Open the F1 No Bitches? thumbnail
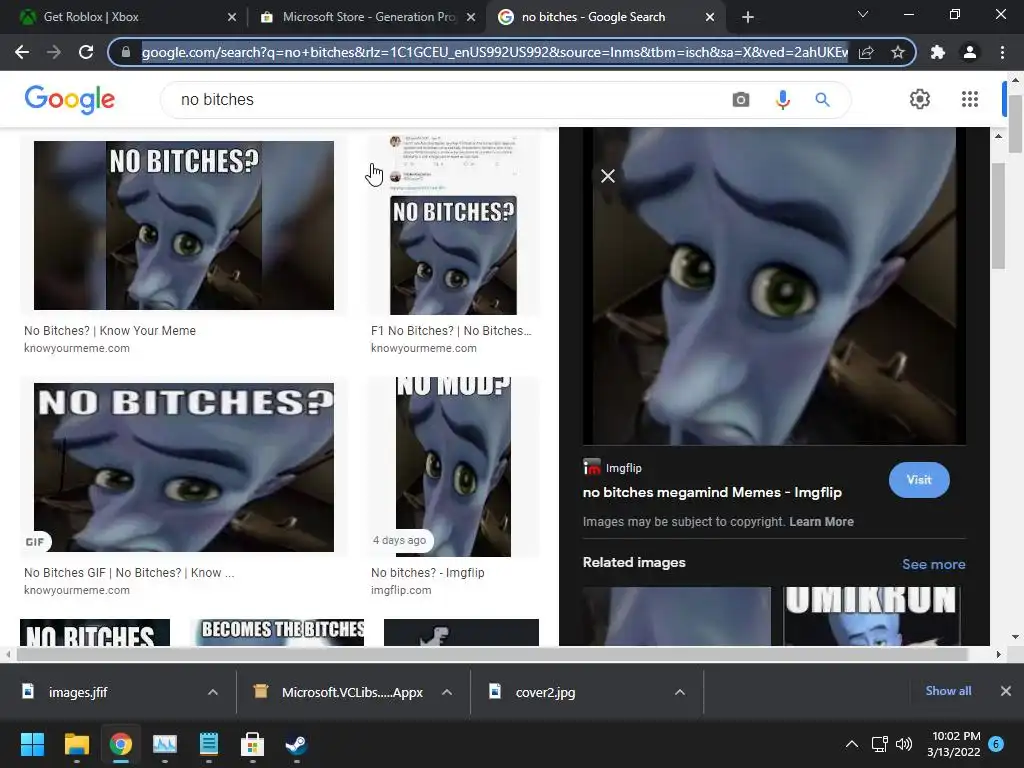This screenshot has width=1024, height=768. 453,225
